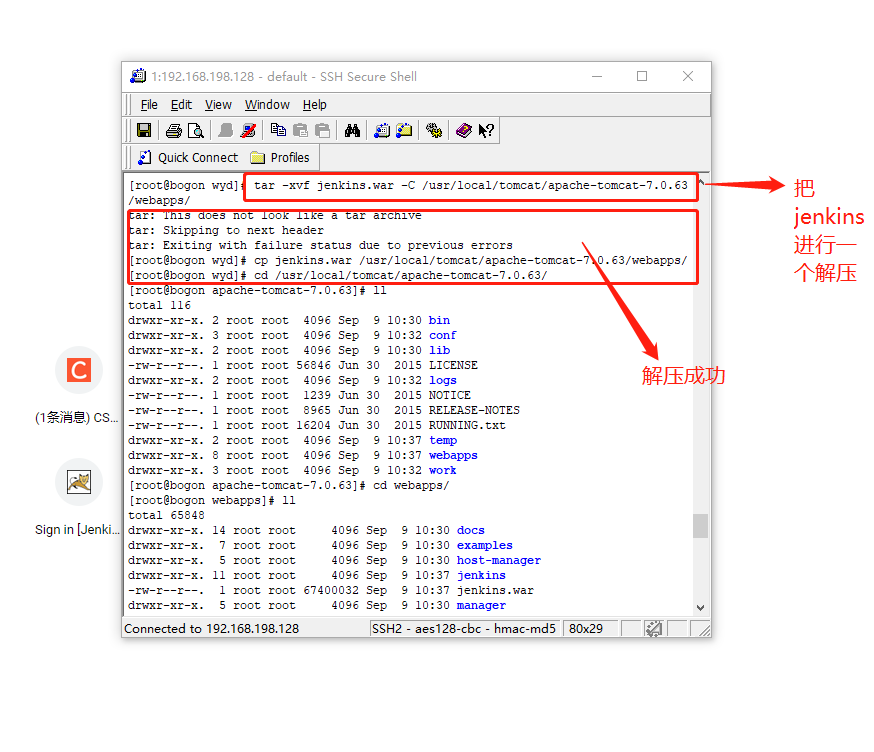Open the Edit menu
Screen dimensions: 874x752
point(181,105)
